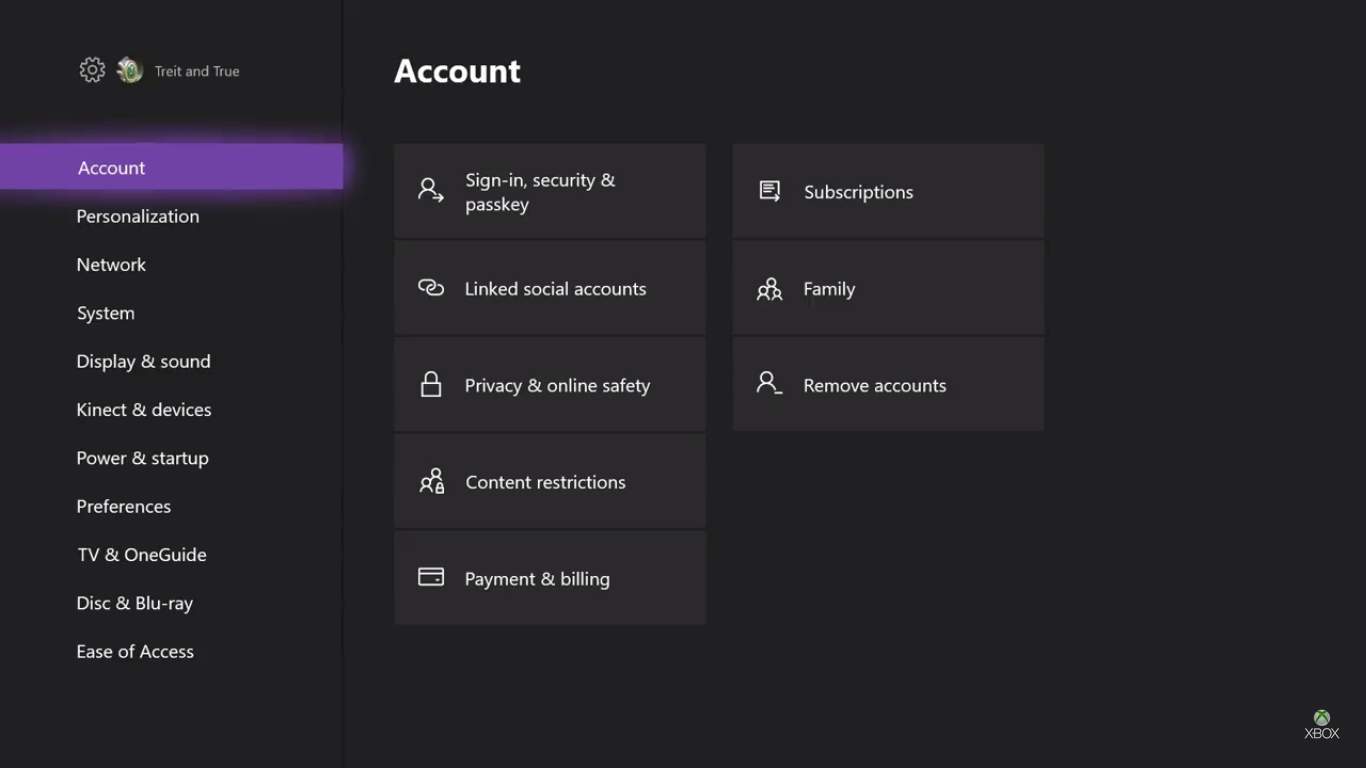The width and height of the screenshot is (1366, 768).
Task: Select Network in the sidebar
Action: tap(111, 265)
